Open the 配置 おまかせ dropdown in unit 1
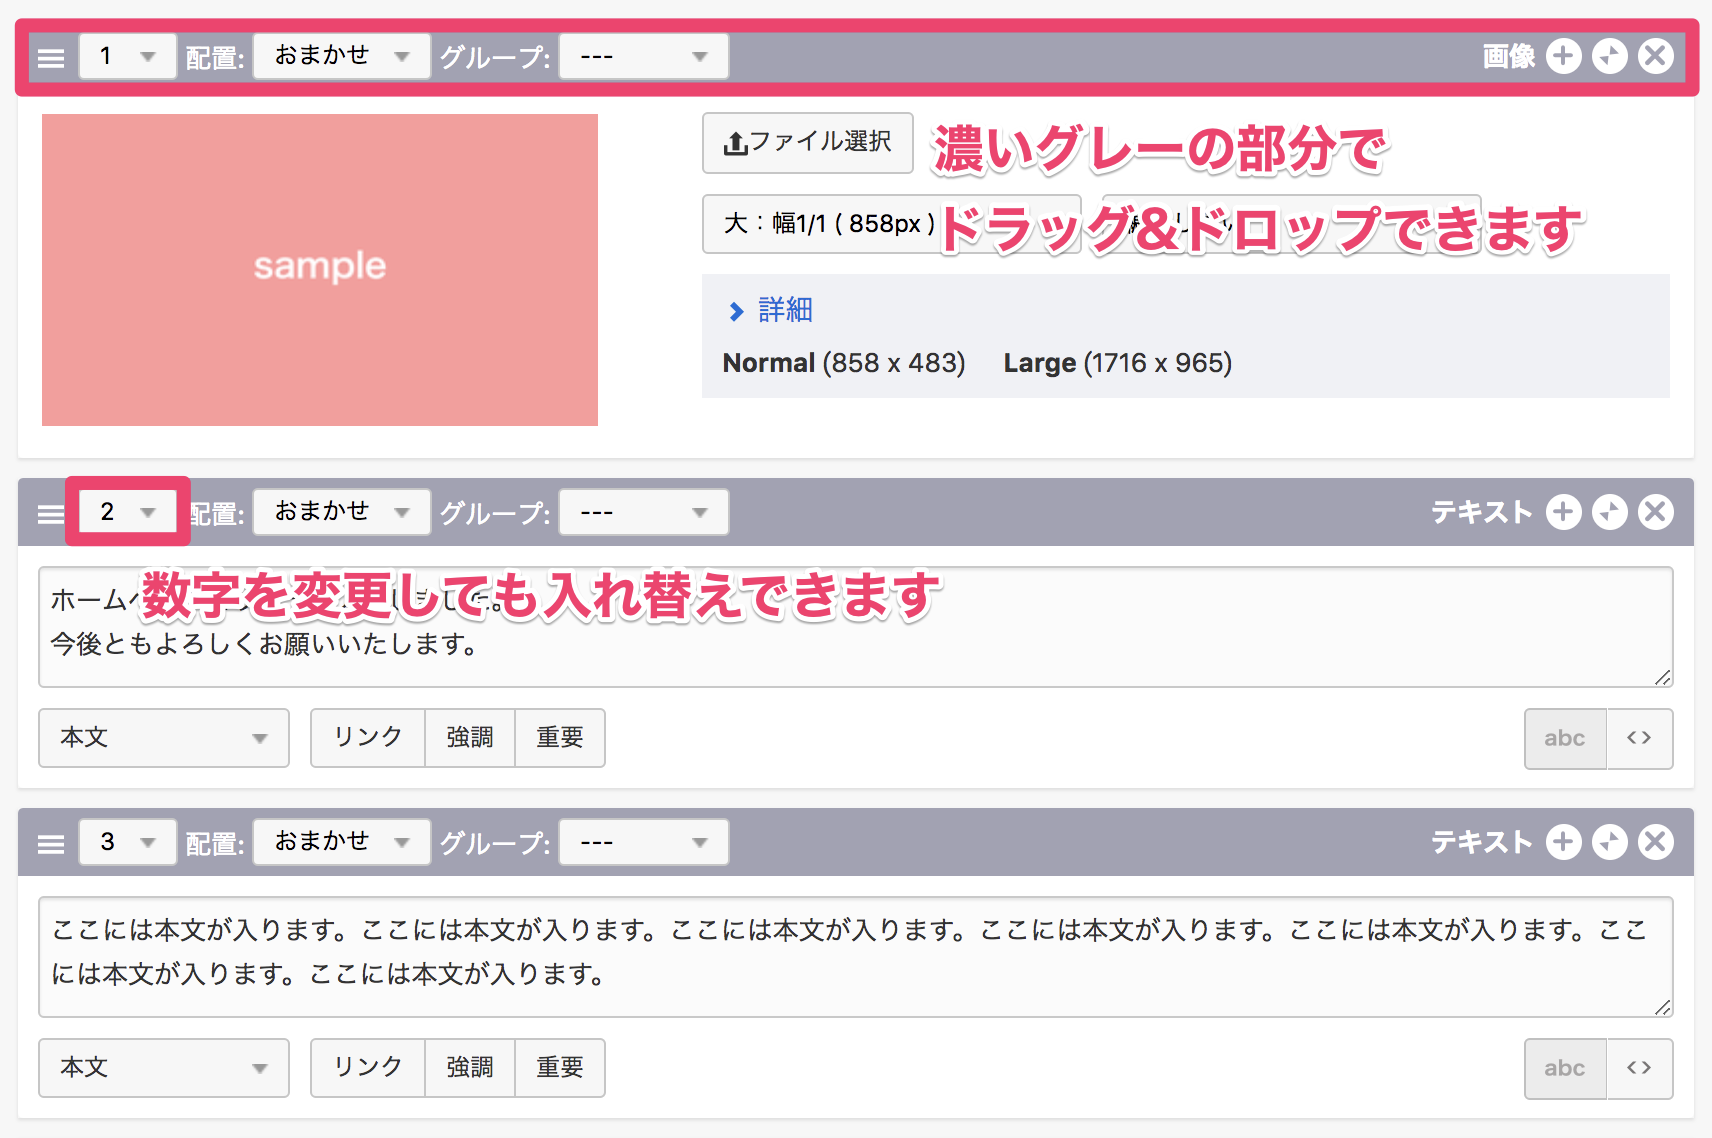The width and height of the screenshot is (1712, 1138). pyautogui.click(x=341, y=56)
